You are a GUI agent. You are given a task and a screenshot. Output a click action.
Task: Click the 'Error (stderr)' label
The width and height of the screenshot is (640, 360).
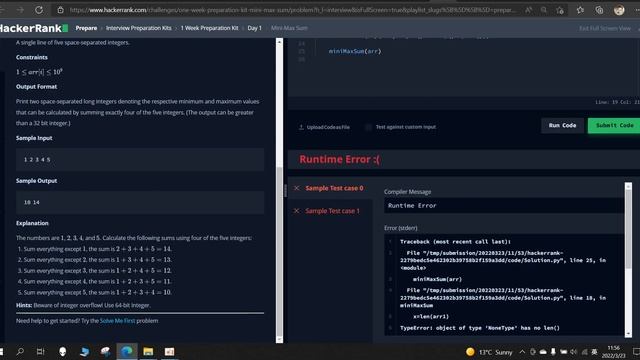coord(400,228)
